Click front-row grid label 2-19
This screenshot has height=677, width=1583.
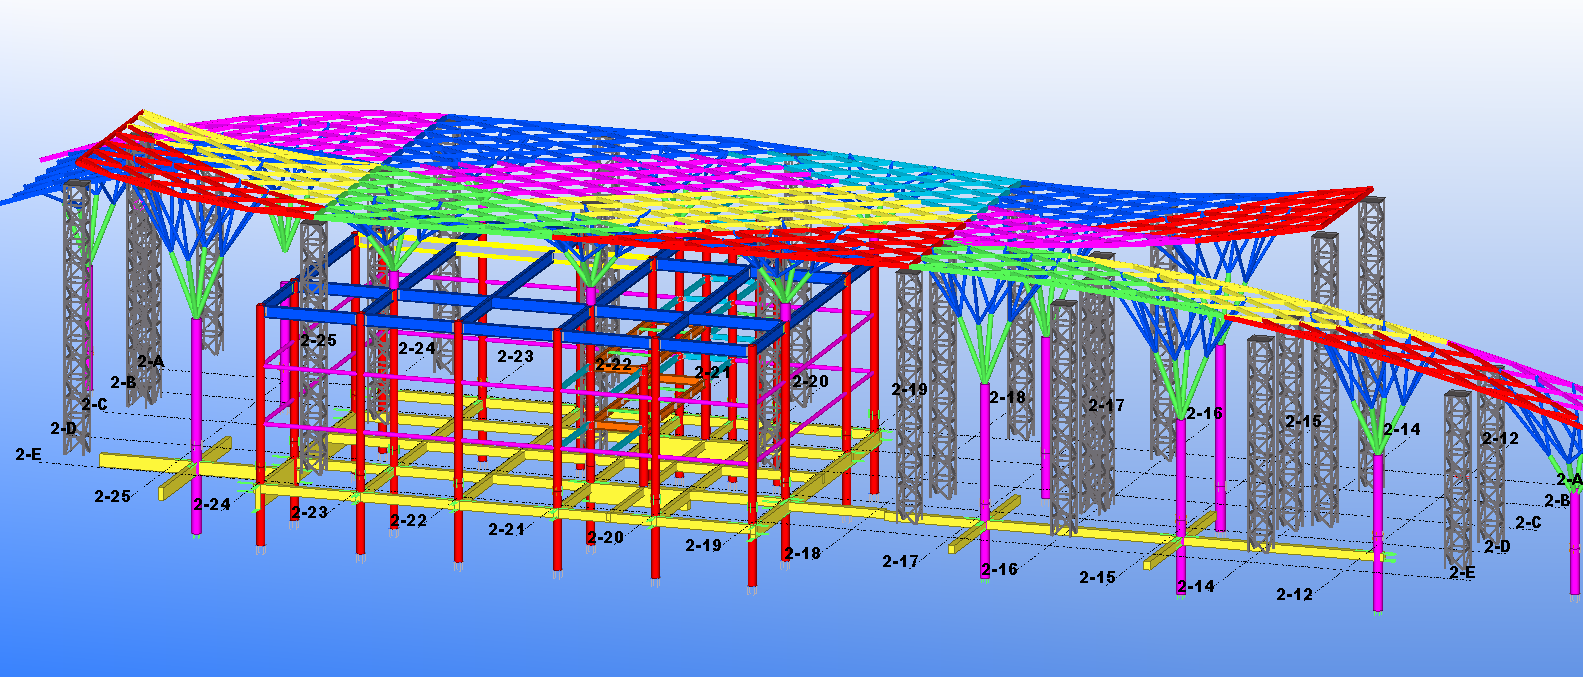click(x=703, y=545)
